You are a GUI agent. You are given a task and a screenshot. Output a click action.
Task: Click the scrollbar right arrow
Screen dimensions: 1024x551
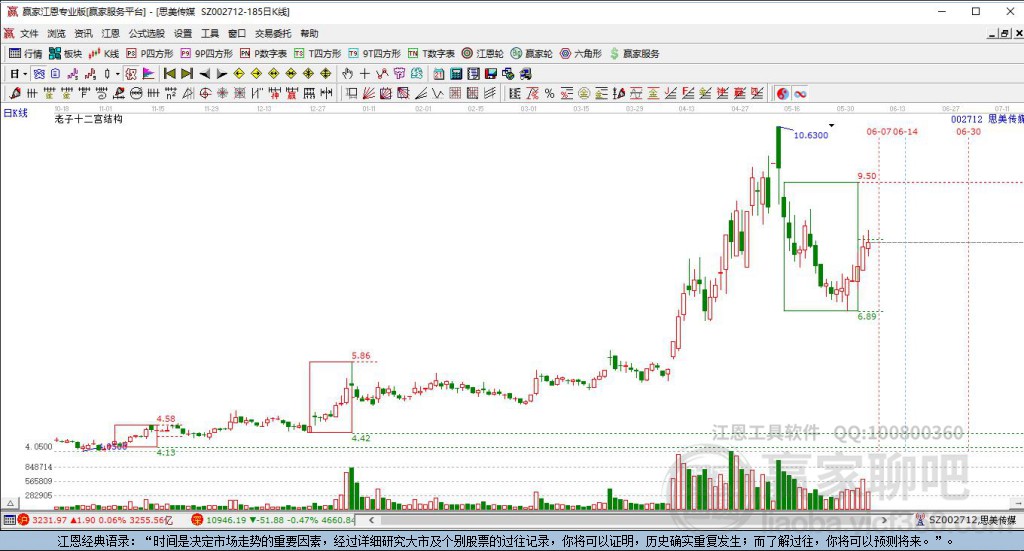(884, 520)
